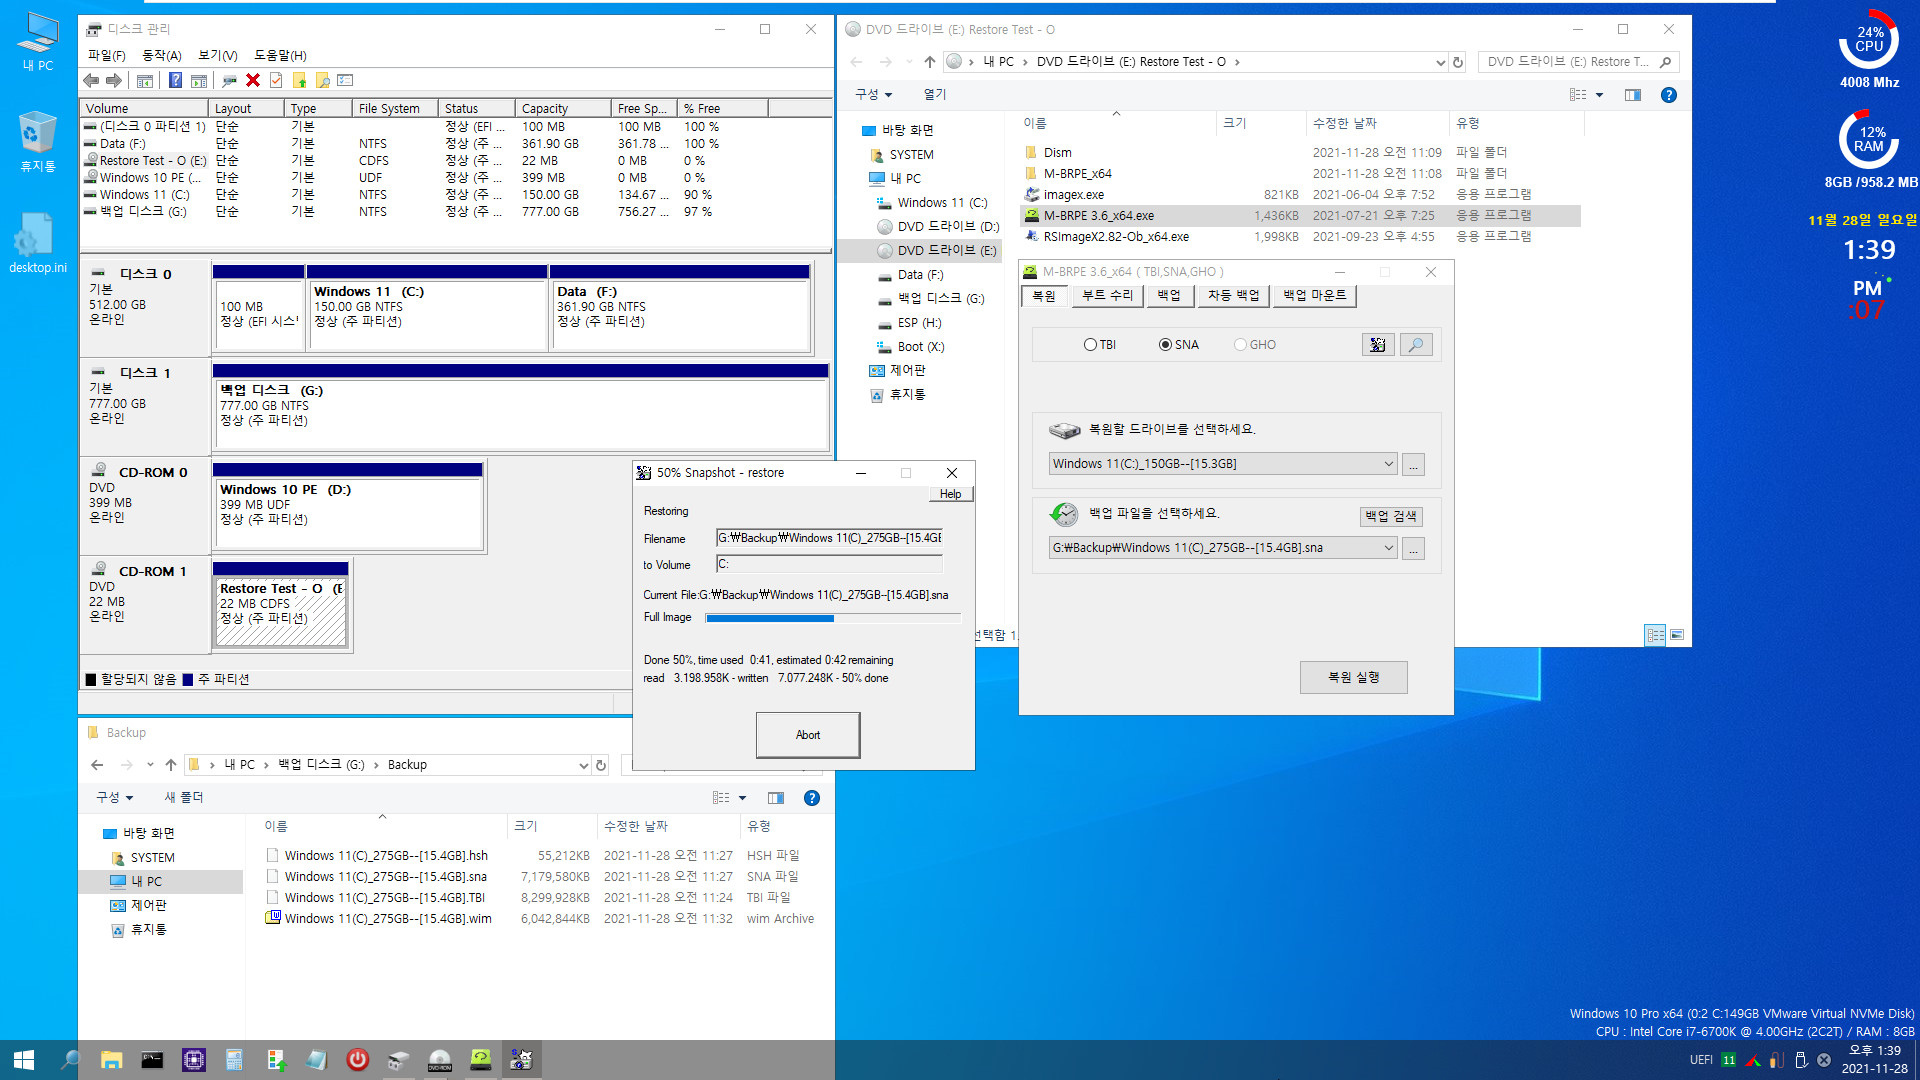
Task: Open recent locations dropdown in Backup Explorer navigation
Action: click(150, 765)
